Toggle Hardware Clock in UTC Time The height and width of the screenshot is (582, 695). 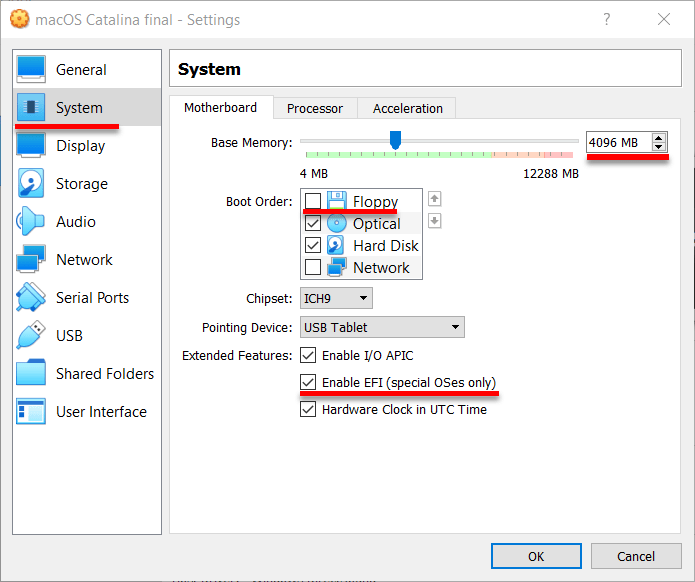tap(308, 409)
